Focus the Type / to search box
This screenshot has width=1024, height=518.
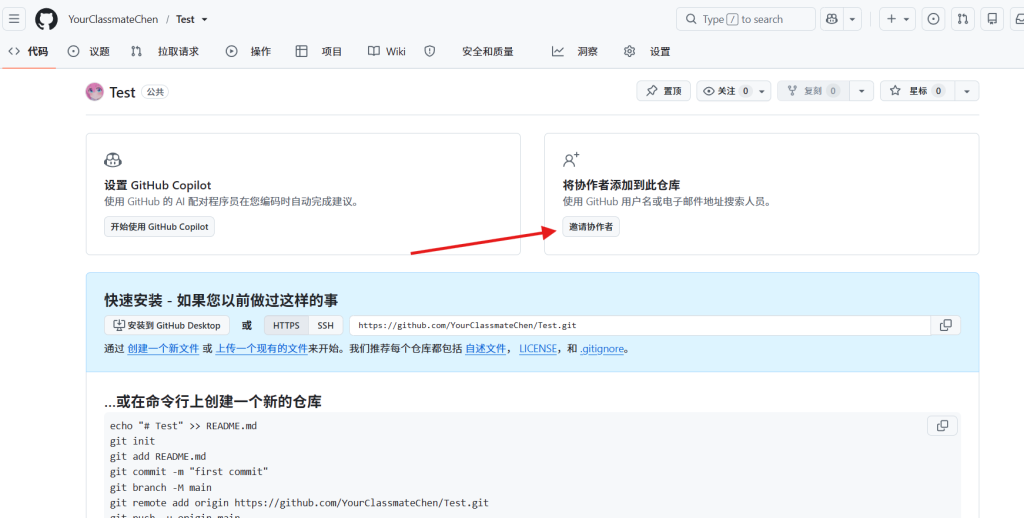pyautogui.click(x=746, y=19)
